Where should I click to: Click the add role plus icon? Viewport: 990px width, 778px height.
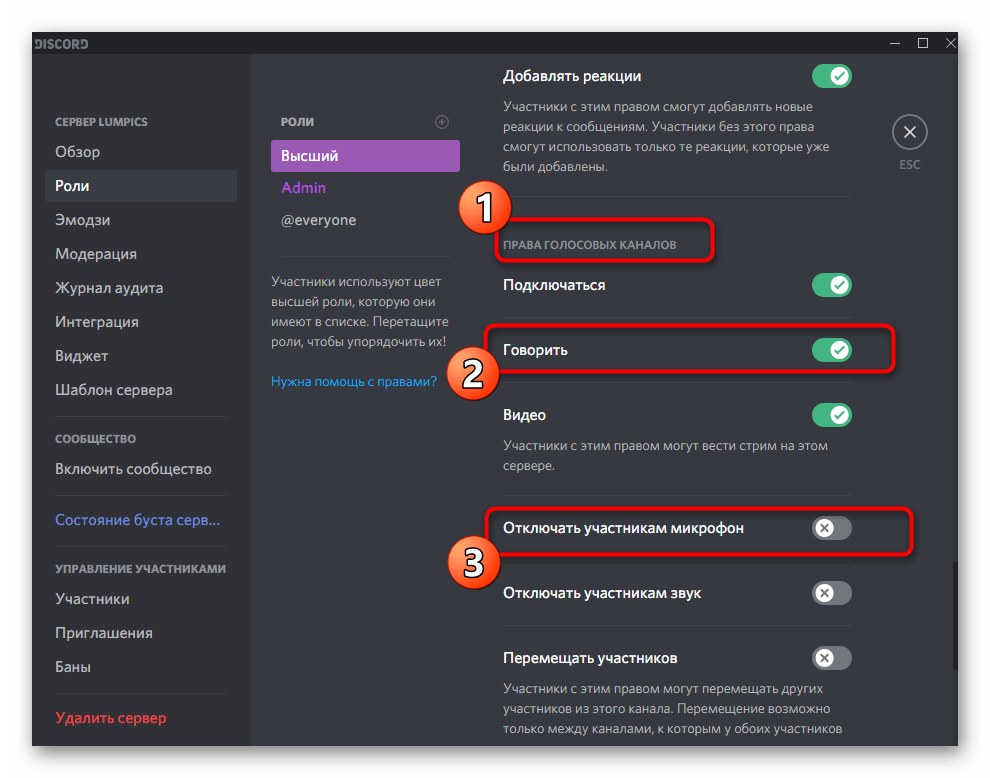pyautogui.click(x=442, y=122)
